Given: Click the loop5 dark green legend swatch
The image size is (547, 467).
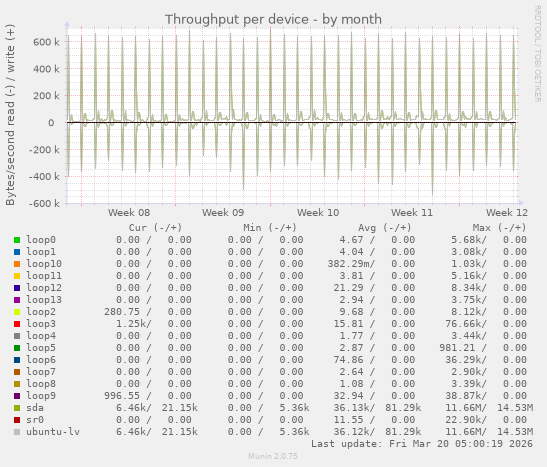Looking at the screenshot, I should click(17, 348).
